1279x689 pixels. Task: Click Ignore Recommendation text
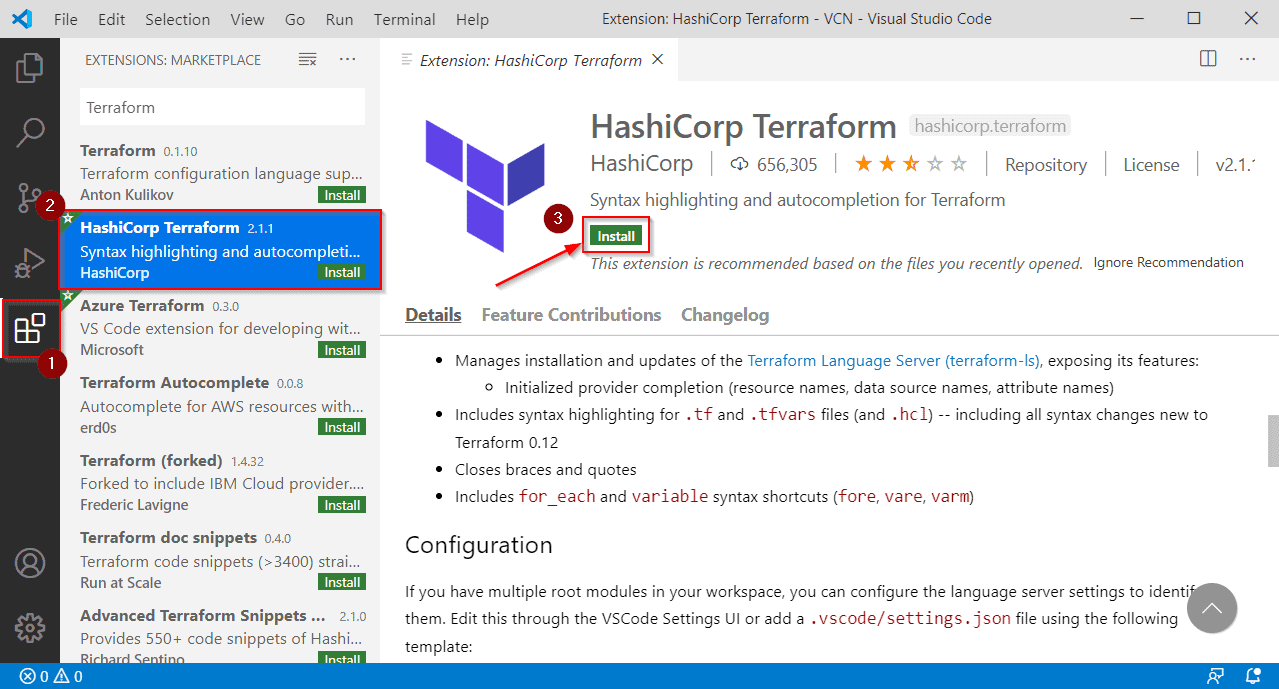1167,261
